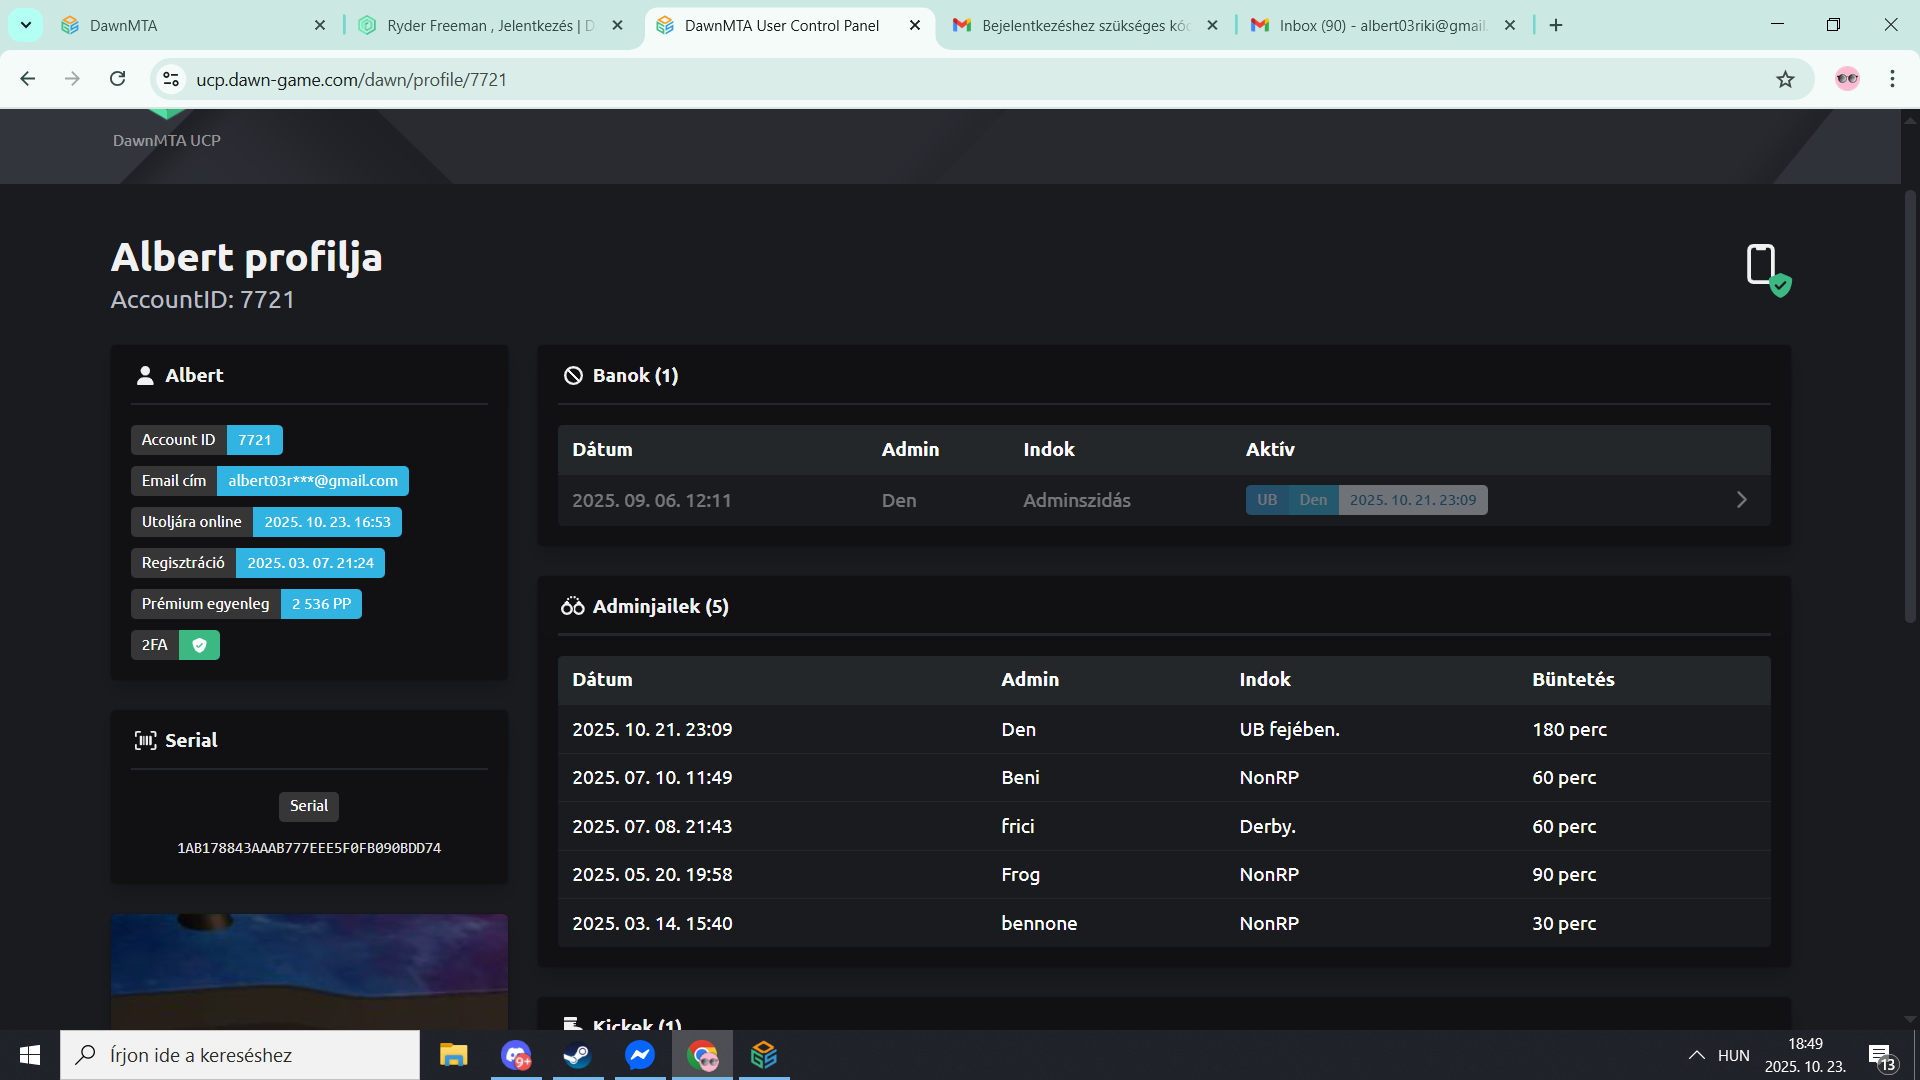Open site information icon in address bar

click(171, 79)
